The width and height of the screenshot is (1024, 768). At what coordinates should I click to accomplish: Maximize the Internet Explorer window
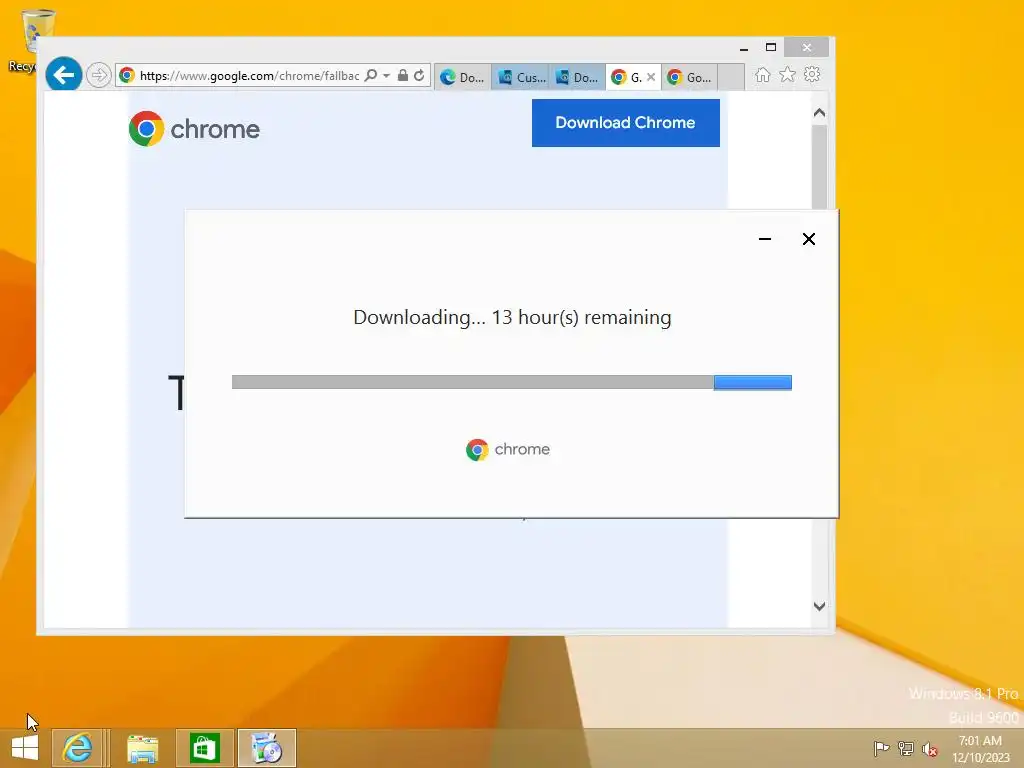[771, 48]
